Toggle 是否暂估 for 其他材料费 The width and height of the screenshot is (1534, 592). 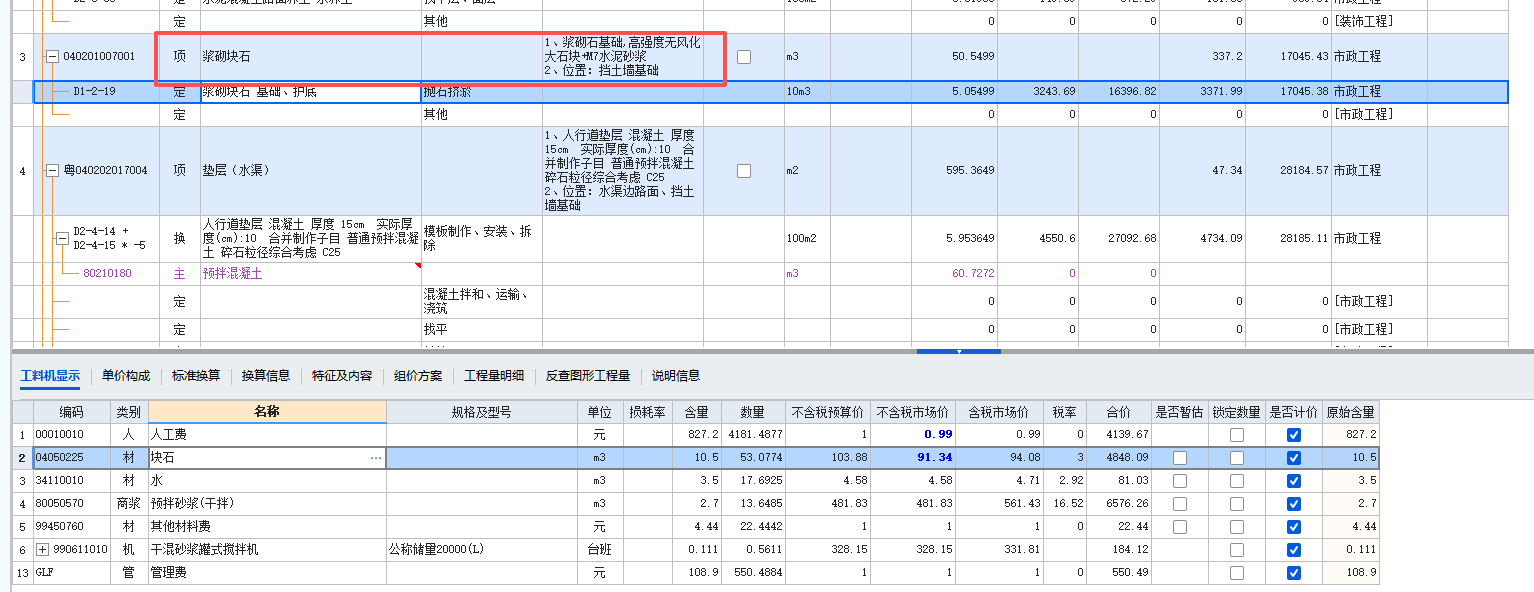pos(1180,526)
